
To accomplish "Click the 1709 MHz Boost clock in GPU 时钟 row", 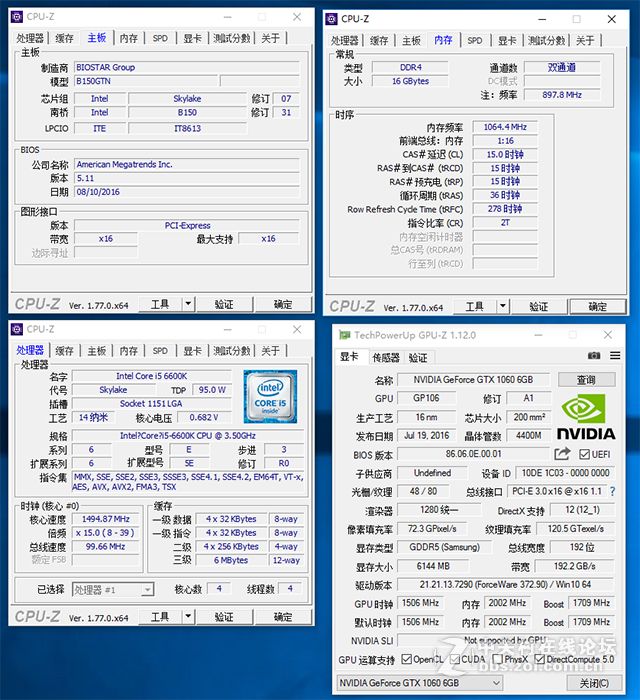I will [591, 603].
